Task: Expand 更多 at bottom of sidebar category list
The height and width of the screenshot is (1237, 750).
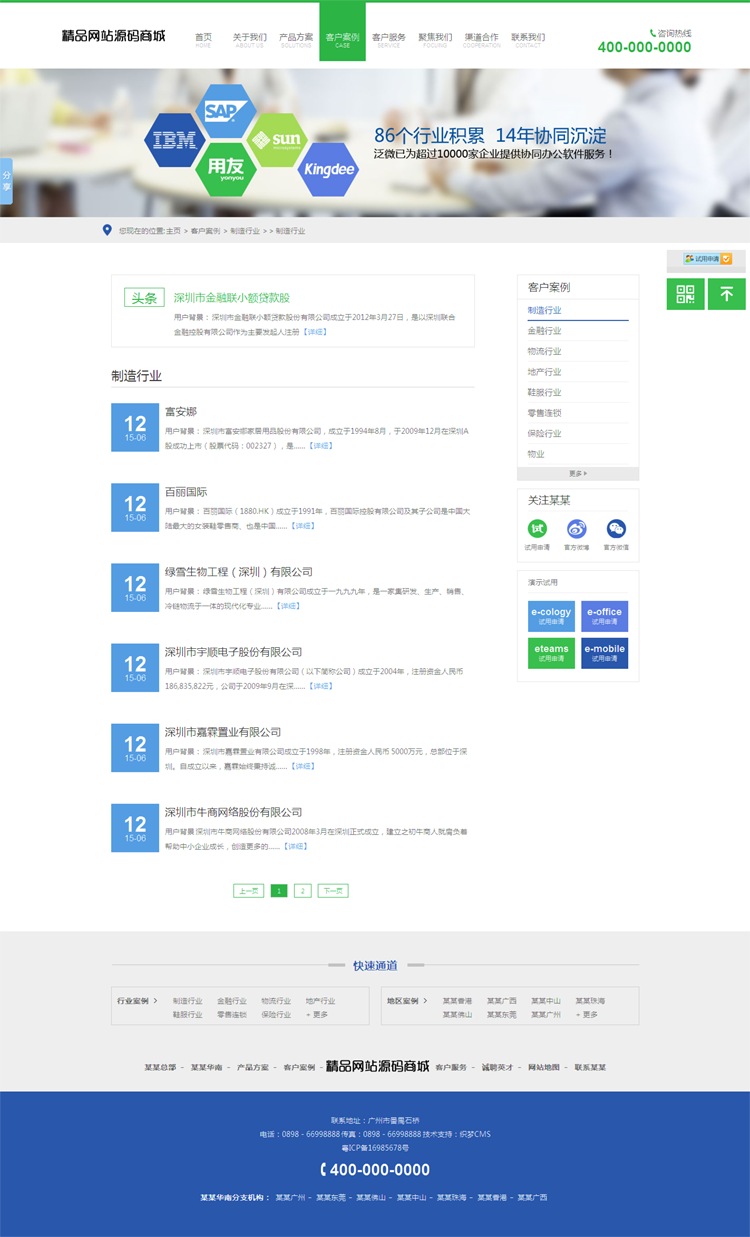Action: (x=578, y=473)
